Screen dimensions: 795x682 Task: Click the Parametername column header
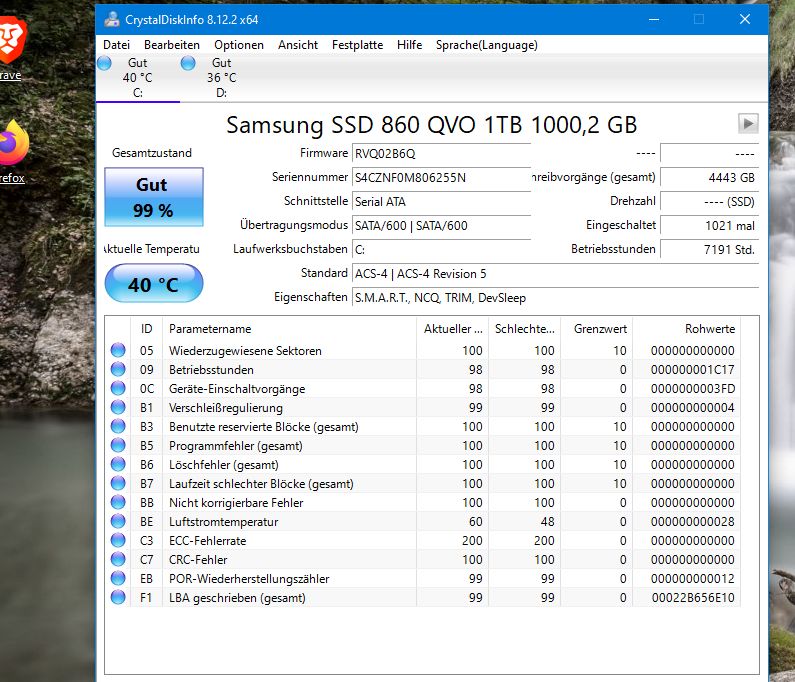pyautogui.click(x=290, y=329)
